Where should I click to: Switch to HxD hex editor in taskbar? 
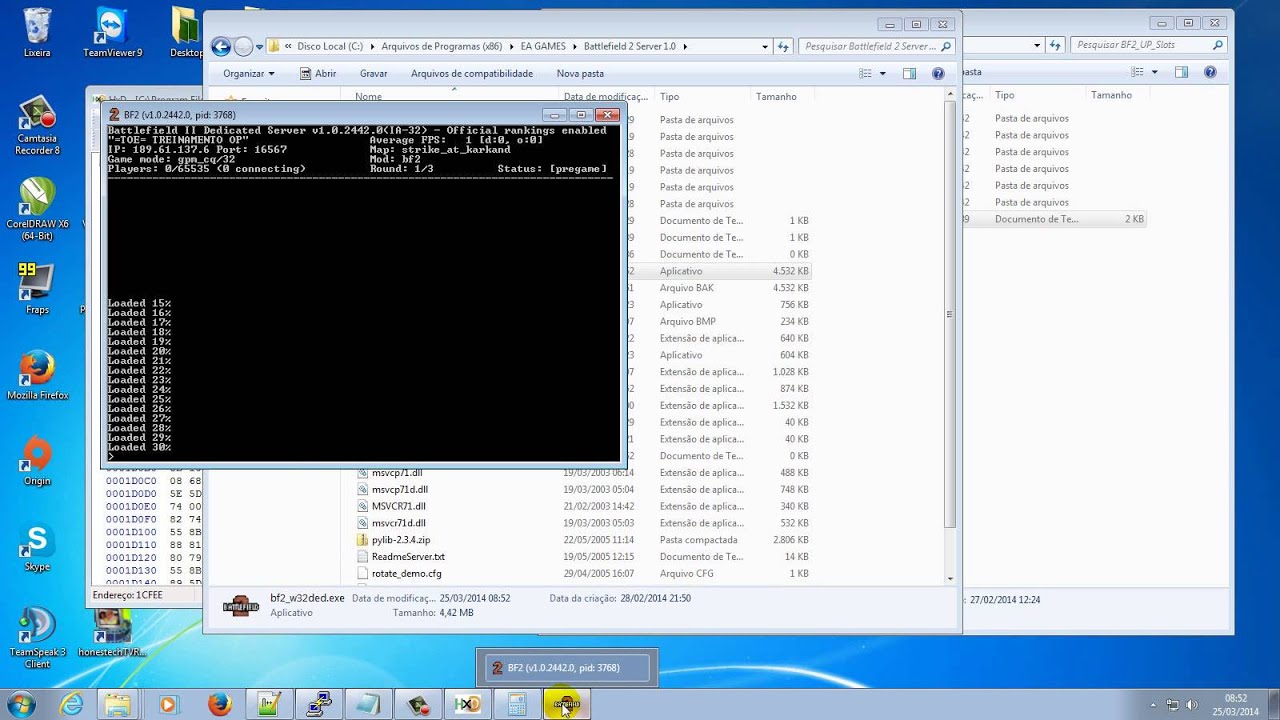(467, 704)
